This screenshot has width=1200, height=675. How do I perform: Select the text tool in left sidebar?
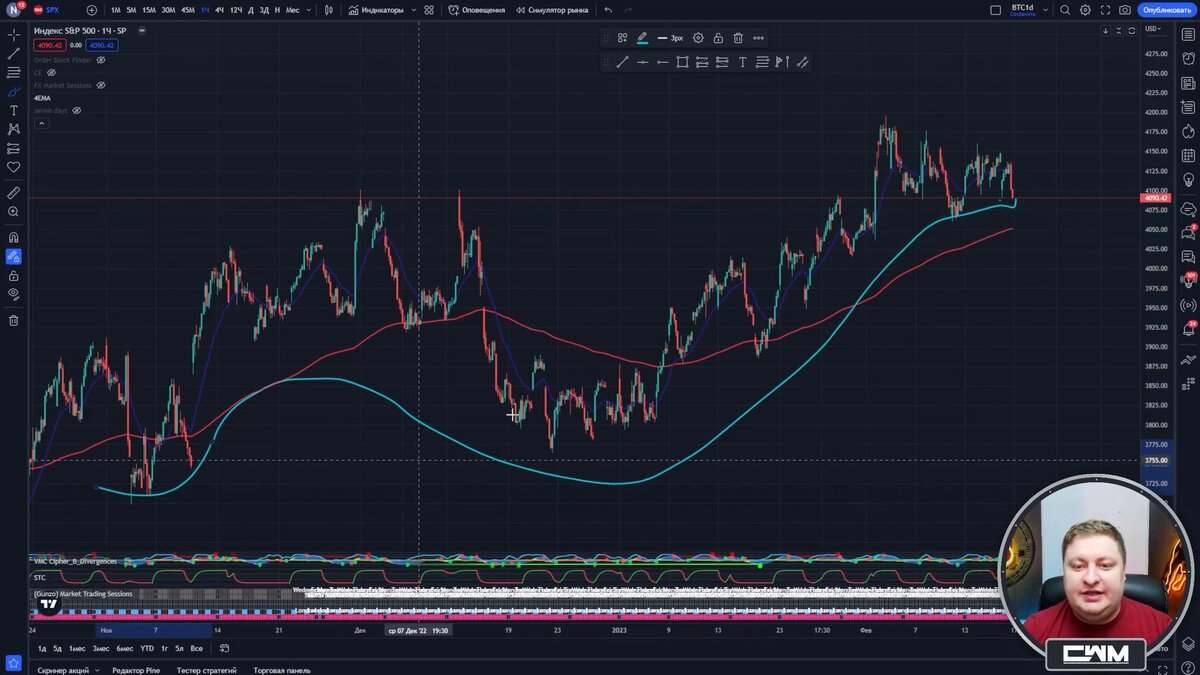pyautogui.click(x=14, y=110)
